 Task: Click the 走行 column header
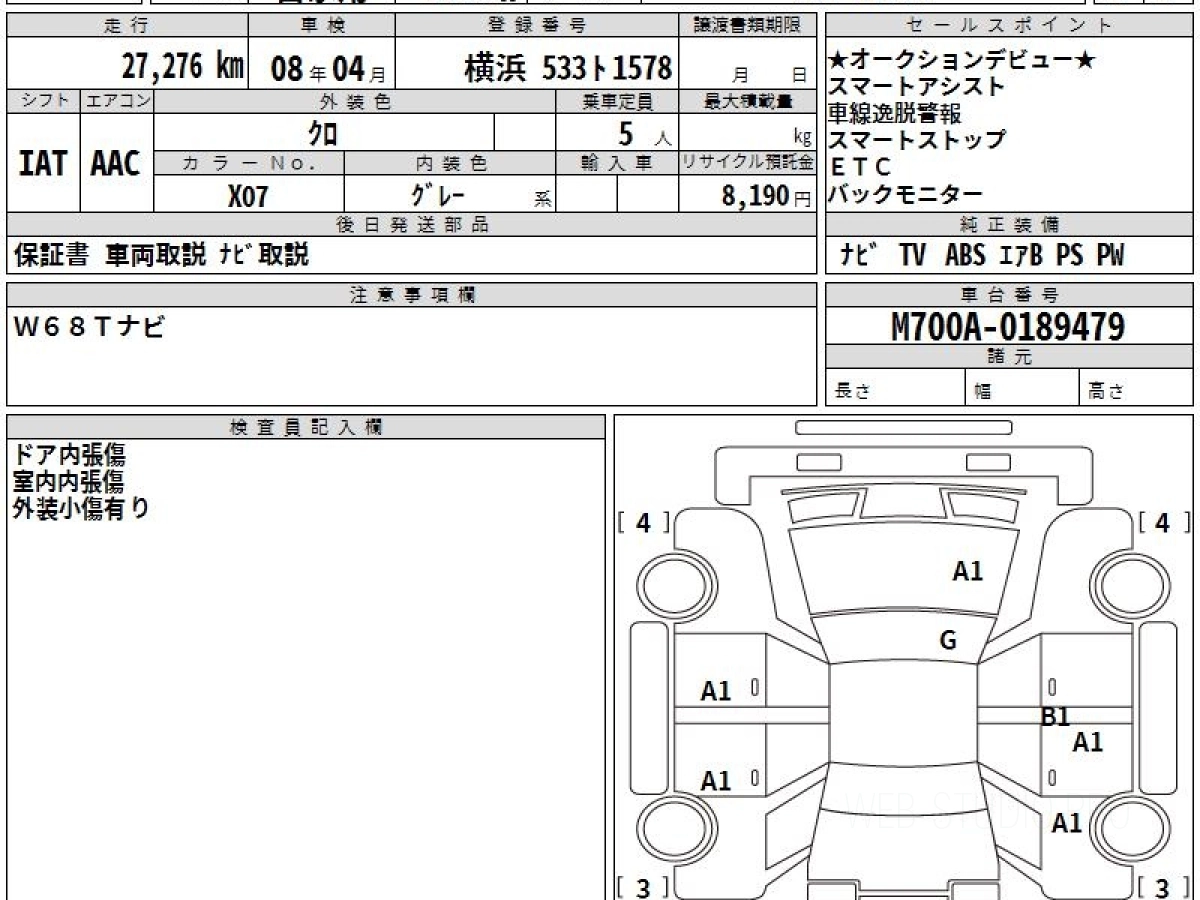point(126,26)
